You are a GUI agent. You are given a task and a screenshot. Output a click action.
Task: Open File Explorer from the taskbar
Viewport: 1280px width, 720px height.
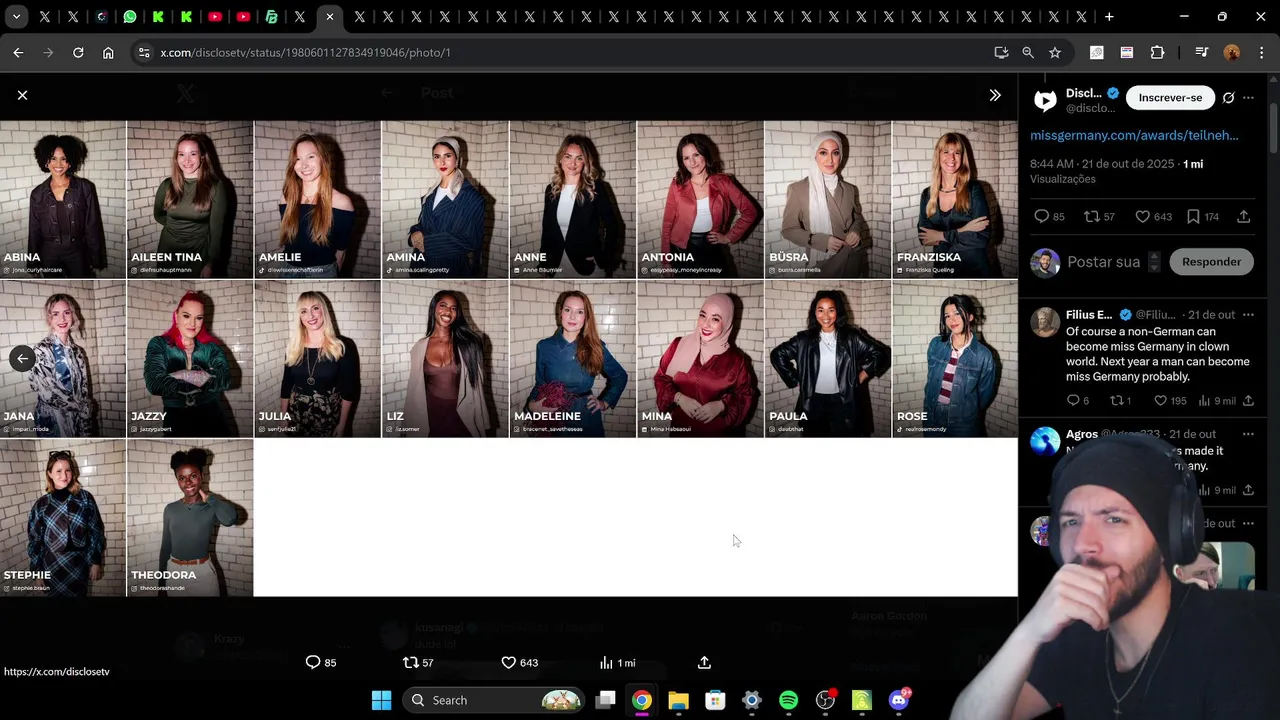click(678, 700)
